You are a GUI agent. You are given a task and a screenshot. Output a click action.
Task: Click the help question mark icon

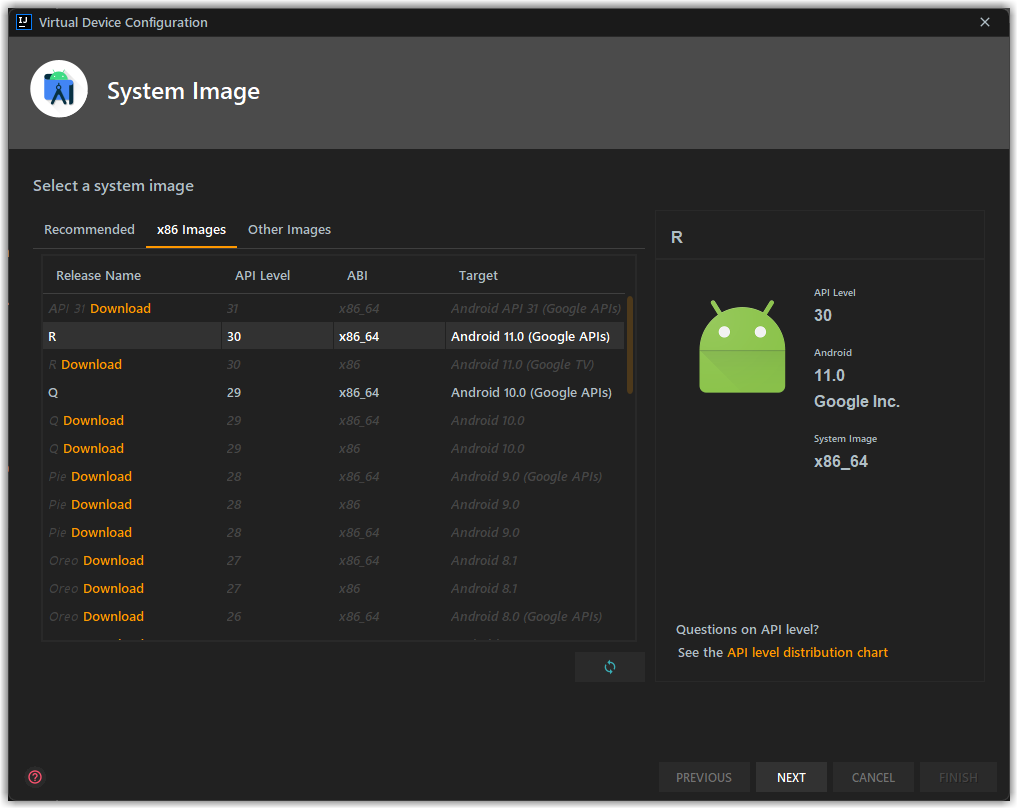(35, 777)
